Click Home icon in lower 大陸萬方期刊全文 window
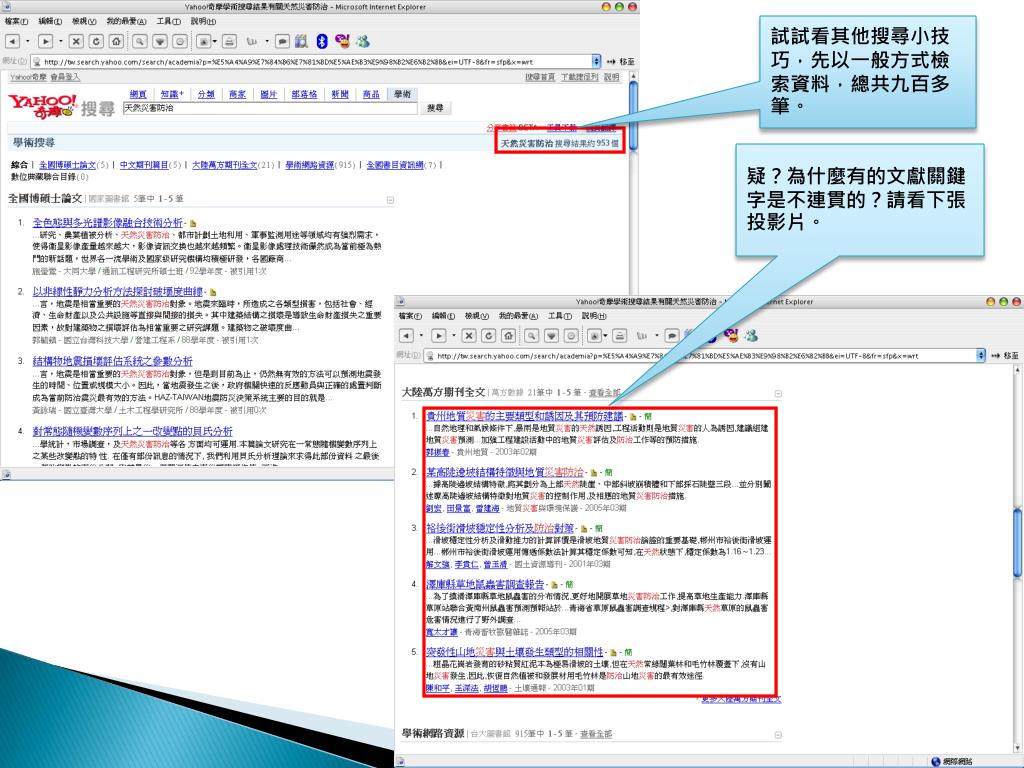 [508, 336]
